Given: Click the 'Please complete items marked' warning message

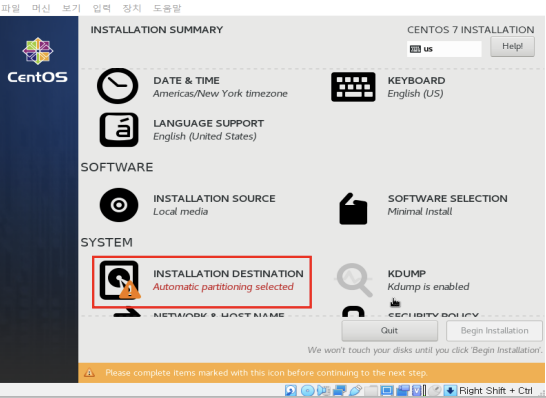Looking at the screenshot, I should coord(266,373).
